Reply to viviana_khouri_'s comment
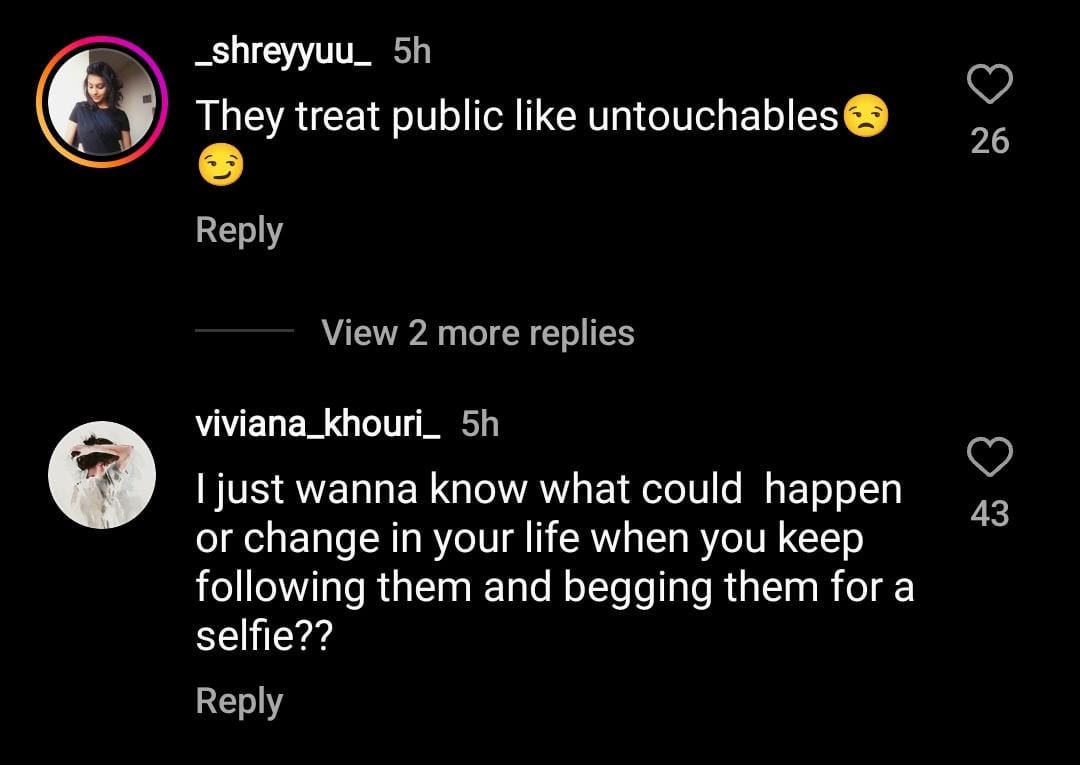The width and height of the screenshot is (1080, 765). (x=239, y=701)
